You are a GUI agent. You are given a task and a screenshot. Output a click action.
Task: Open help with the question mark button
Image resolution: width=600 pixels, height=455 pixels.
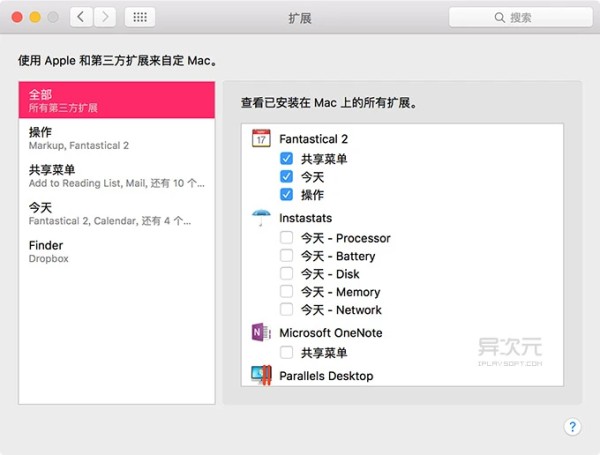tap(572, 426)
